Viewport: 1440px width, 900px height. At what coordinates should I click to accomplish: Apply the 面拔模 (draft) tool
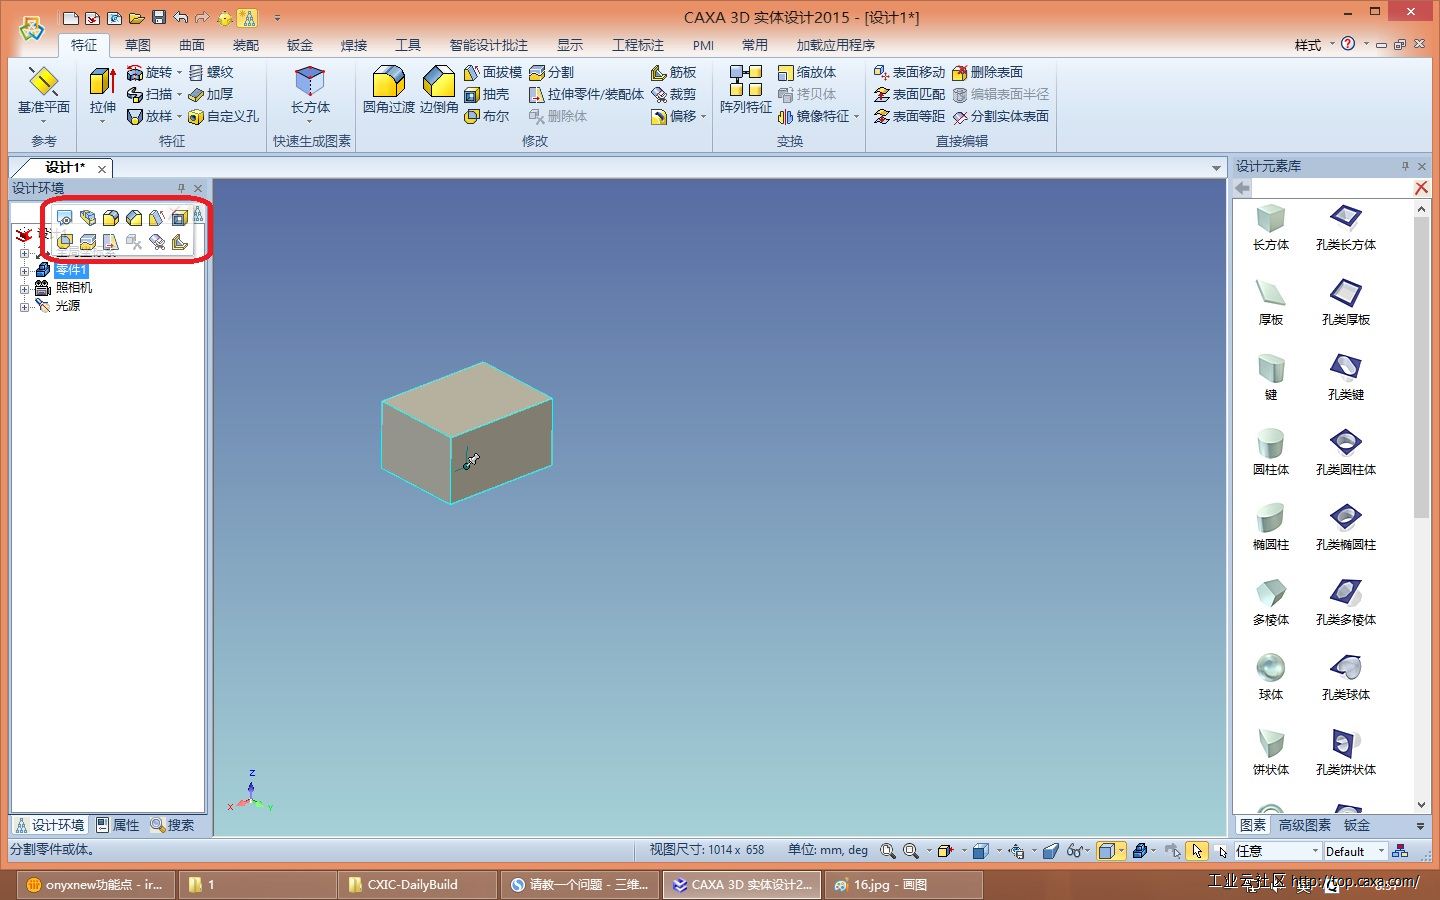tap(493, 72)
